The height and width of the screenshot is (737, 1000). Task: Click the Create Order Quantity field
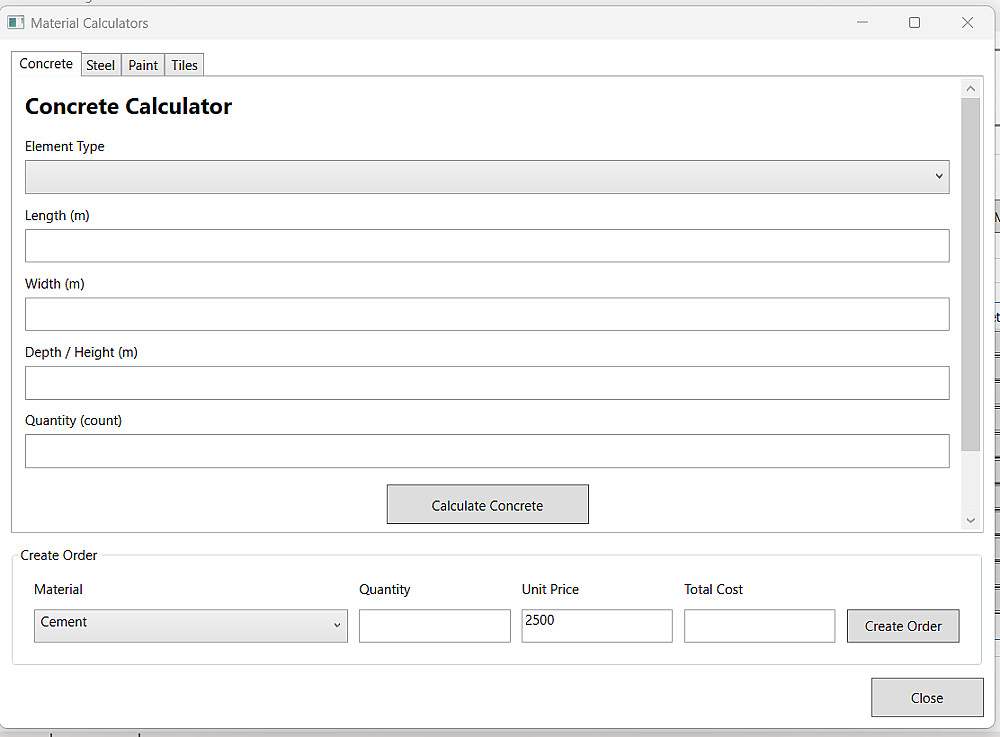click(x=434, y=625)
